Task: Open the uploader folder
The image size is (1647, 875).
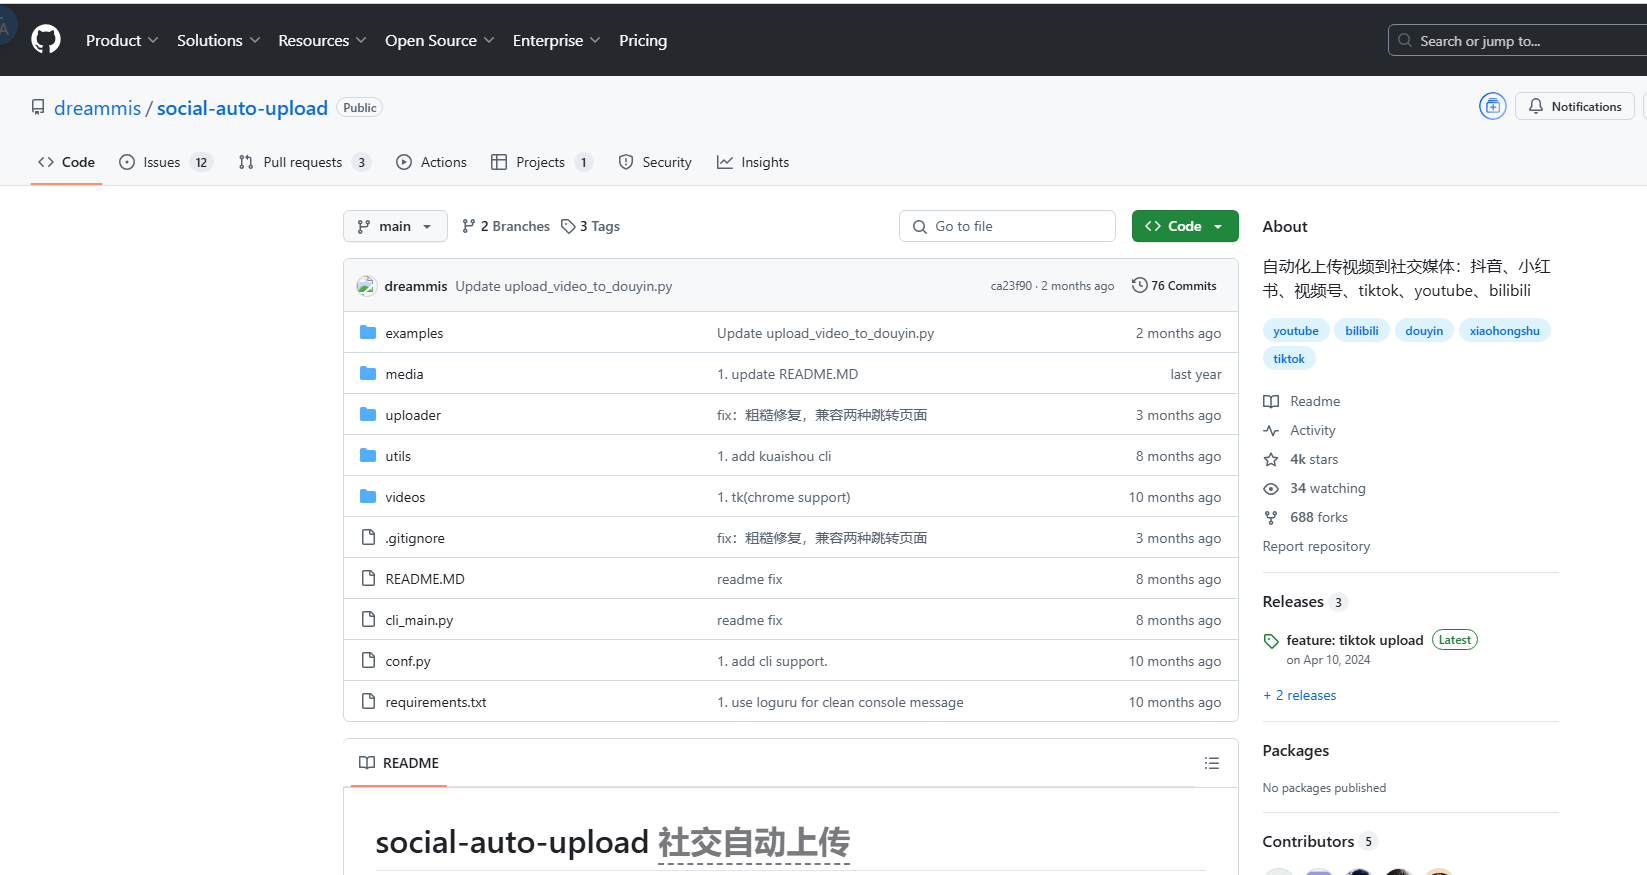Action: (413, 415)
